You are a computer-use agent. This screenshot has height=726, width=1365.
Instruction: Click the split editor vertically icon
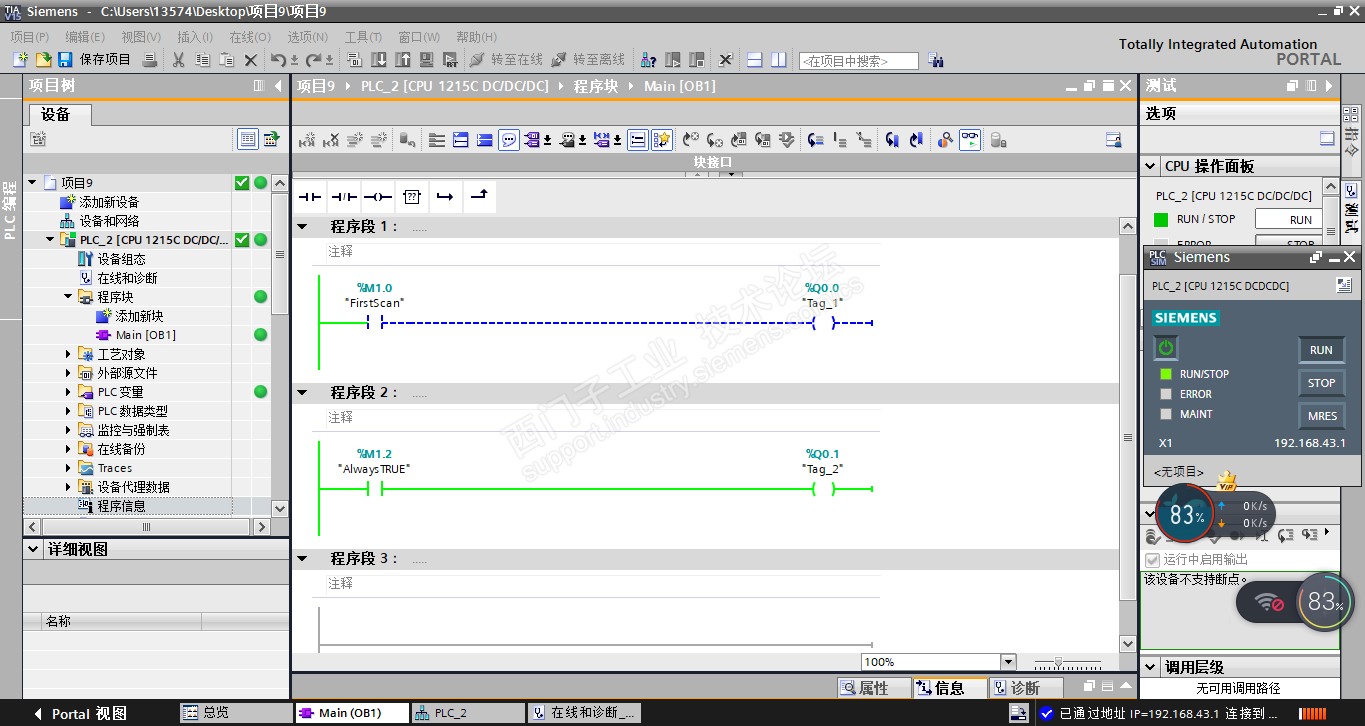(x=778, y=60)
